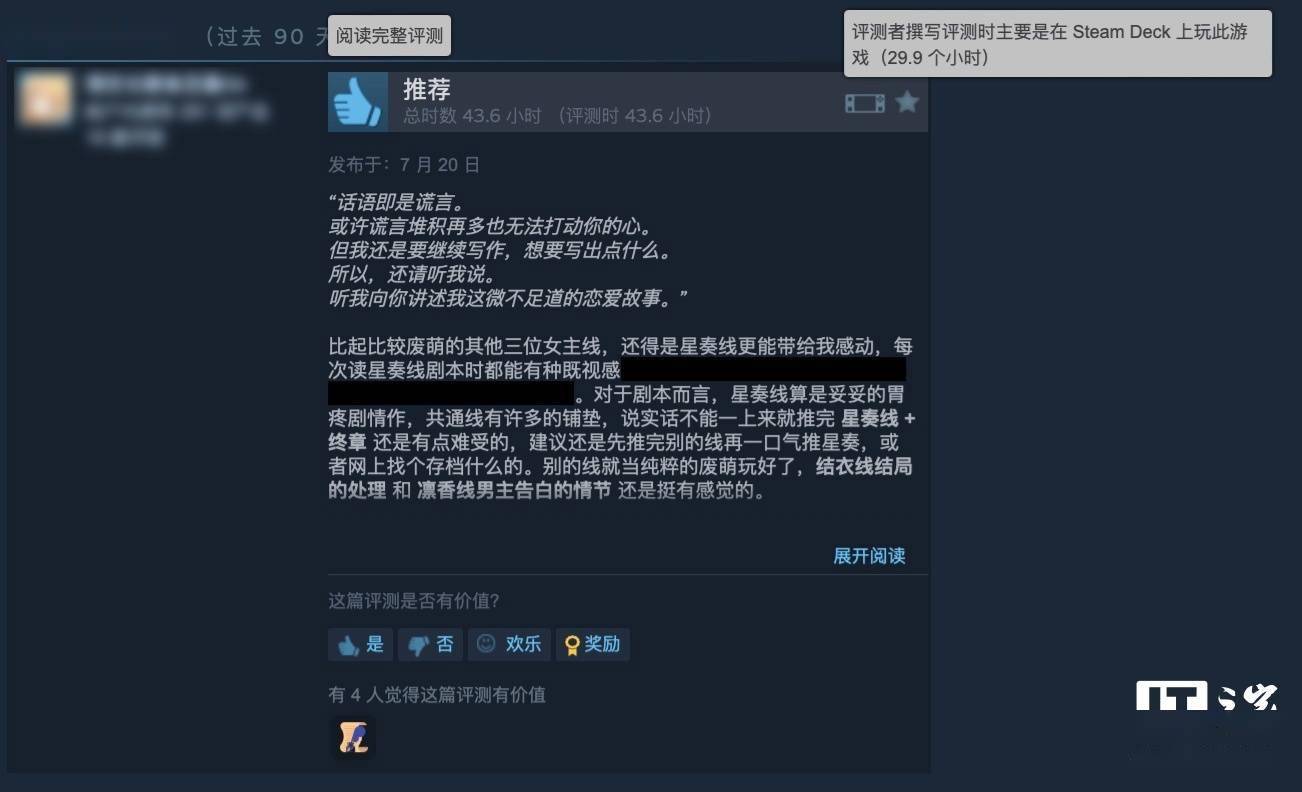Image resolution: width=1302 pixels, height=792 pixels.
Task: Click the star icon in review header
Action: tap(907, 102)
